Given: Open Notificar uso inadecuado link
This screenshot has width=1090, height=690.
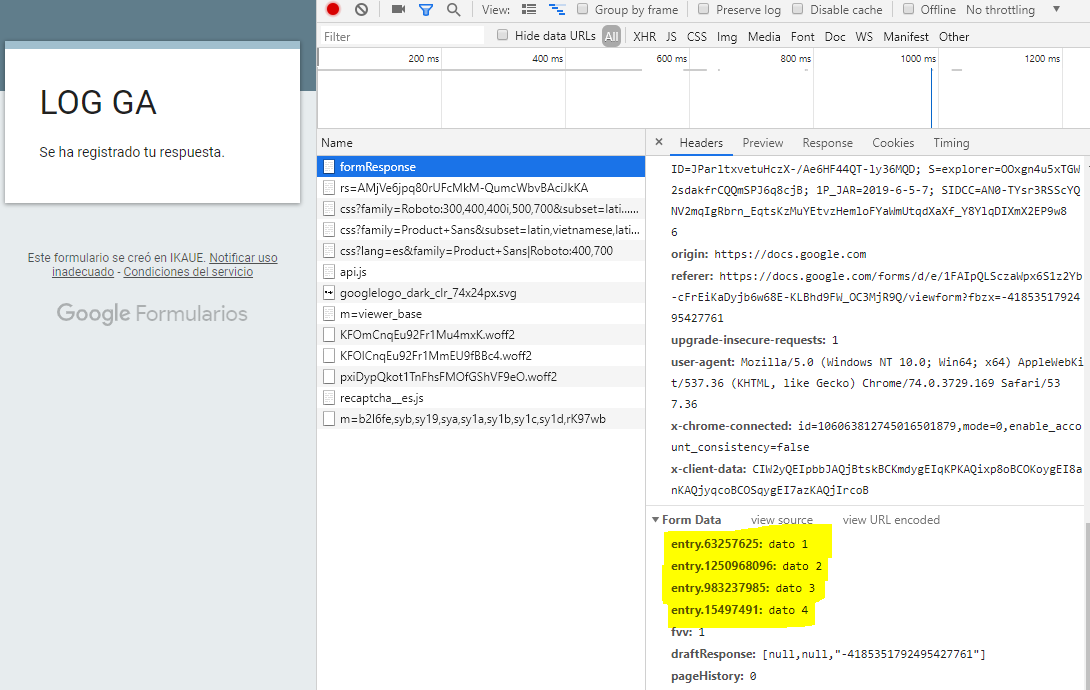Looking at the screenshot, I should (243, 258).
